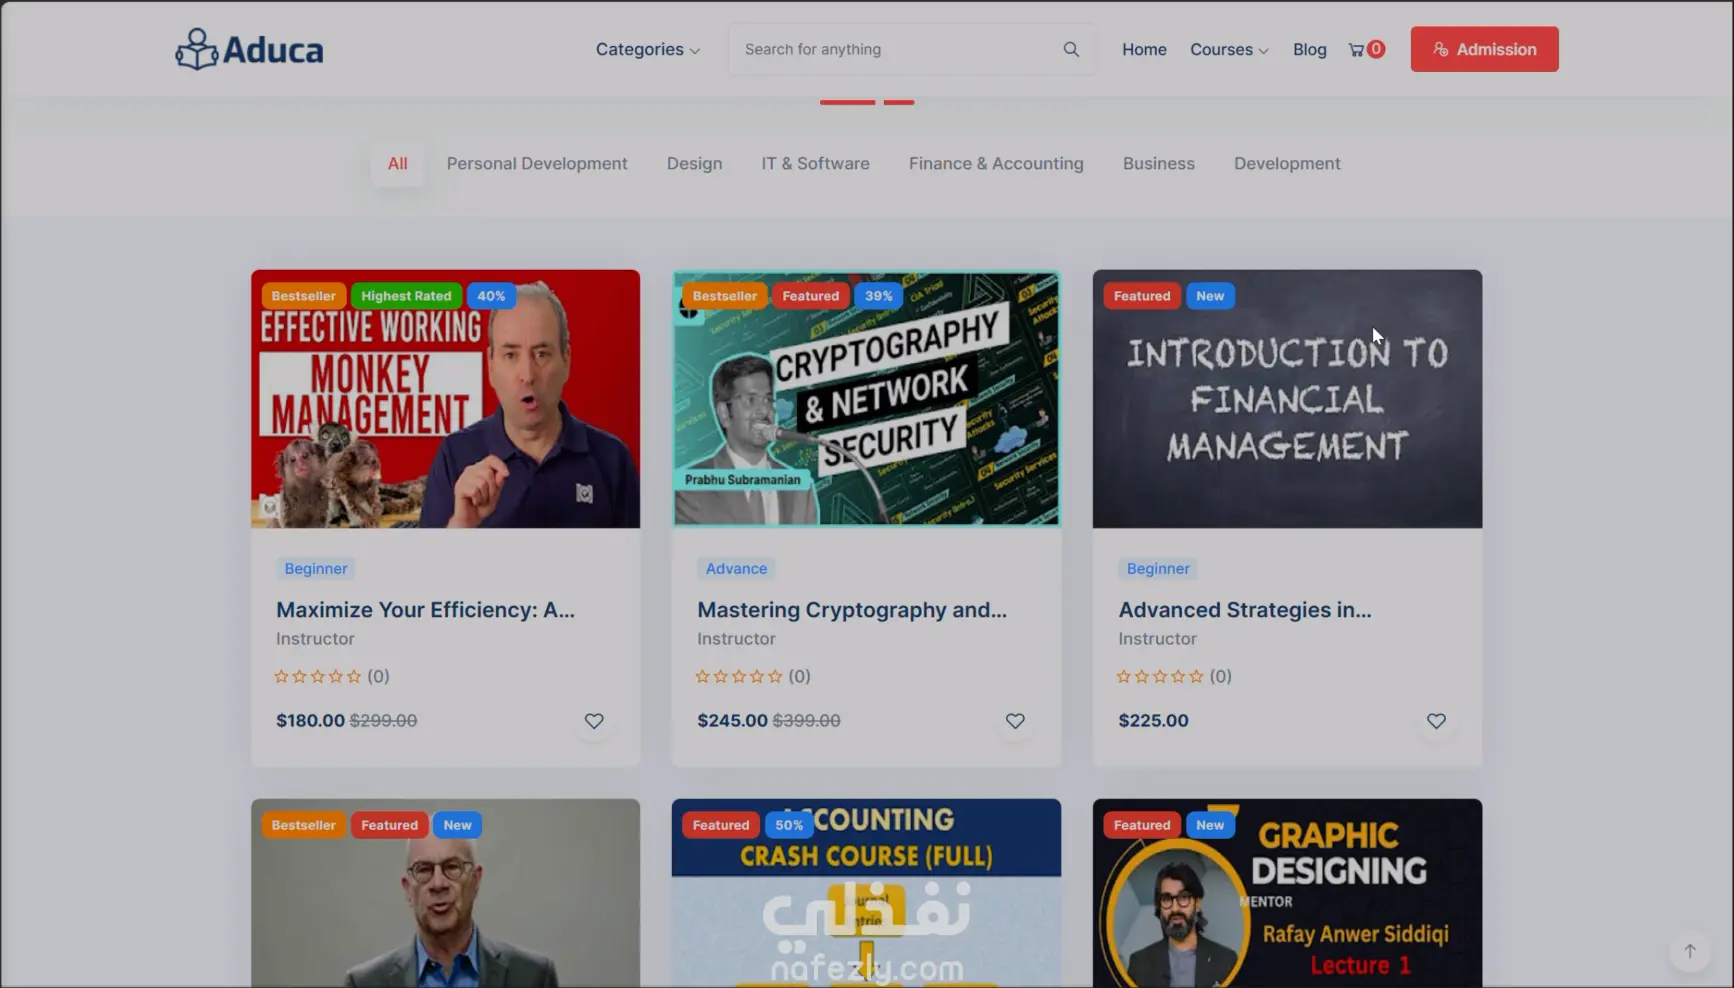Click the Beginner tag on Advanced Strategies
This screenshot has width=1734, height=988.
1158,569
